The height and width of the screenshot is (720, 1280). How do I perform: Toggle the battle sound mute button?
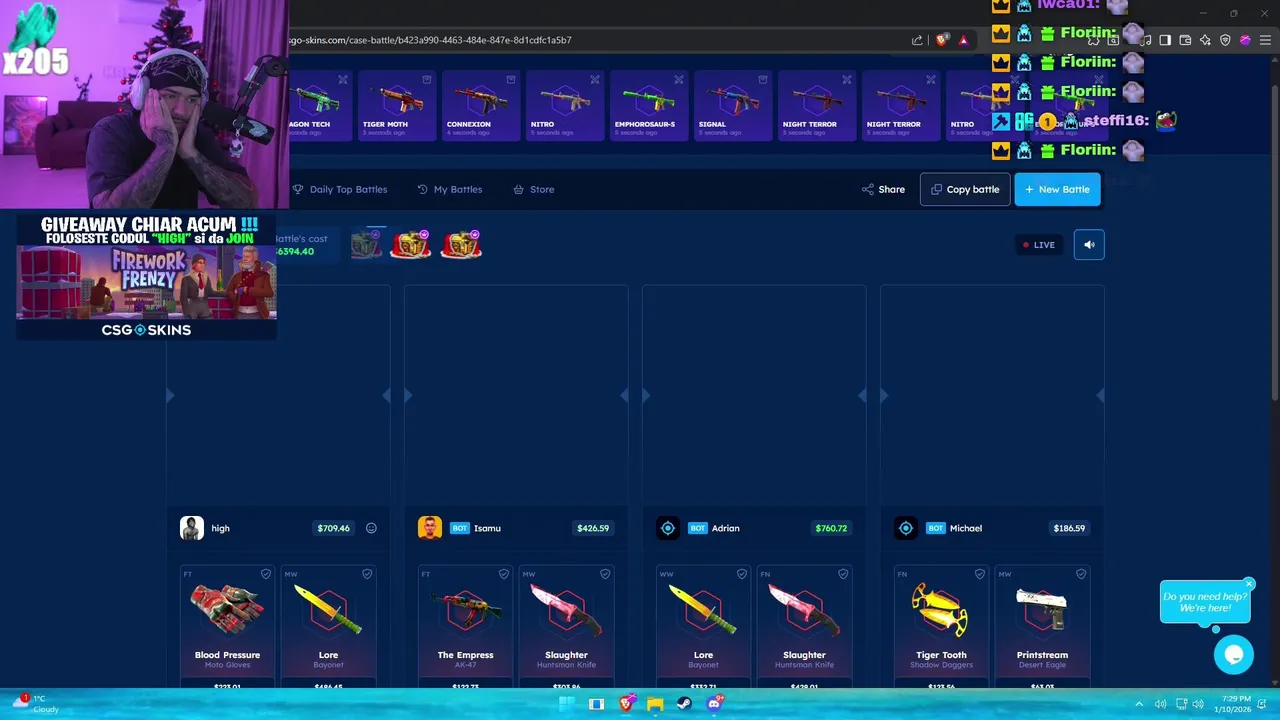tap(1089, 244)
